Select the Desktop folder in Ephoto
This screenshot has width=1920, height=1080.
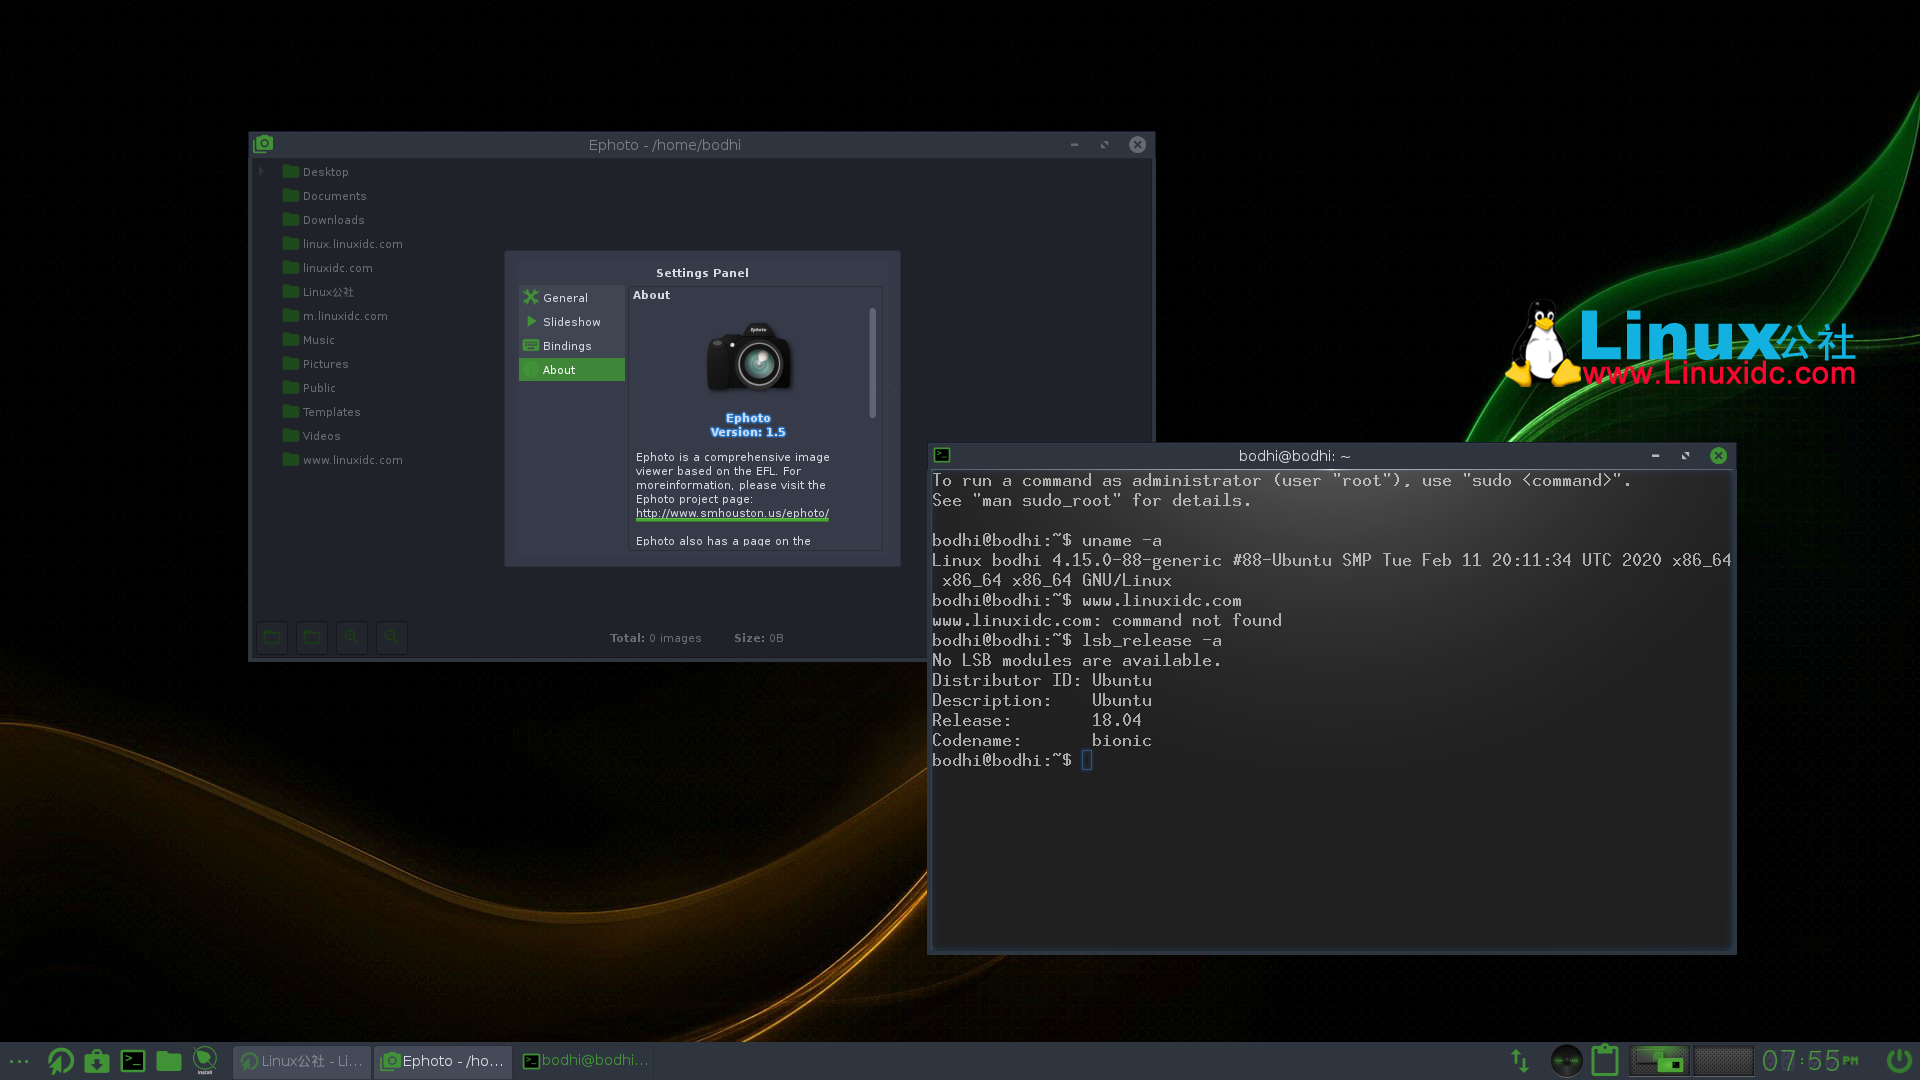coord(326,172)
